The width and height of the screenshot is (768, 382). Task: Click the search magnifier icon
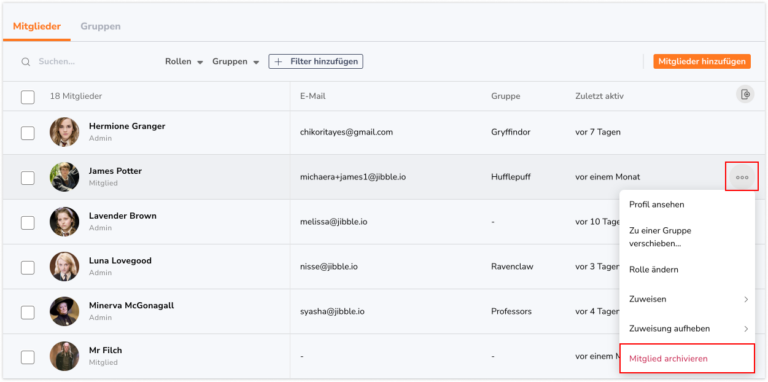[x=26, y=62]
